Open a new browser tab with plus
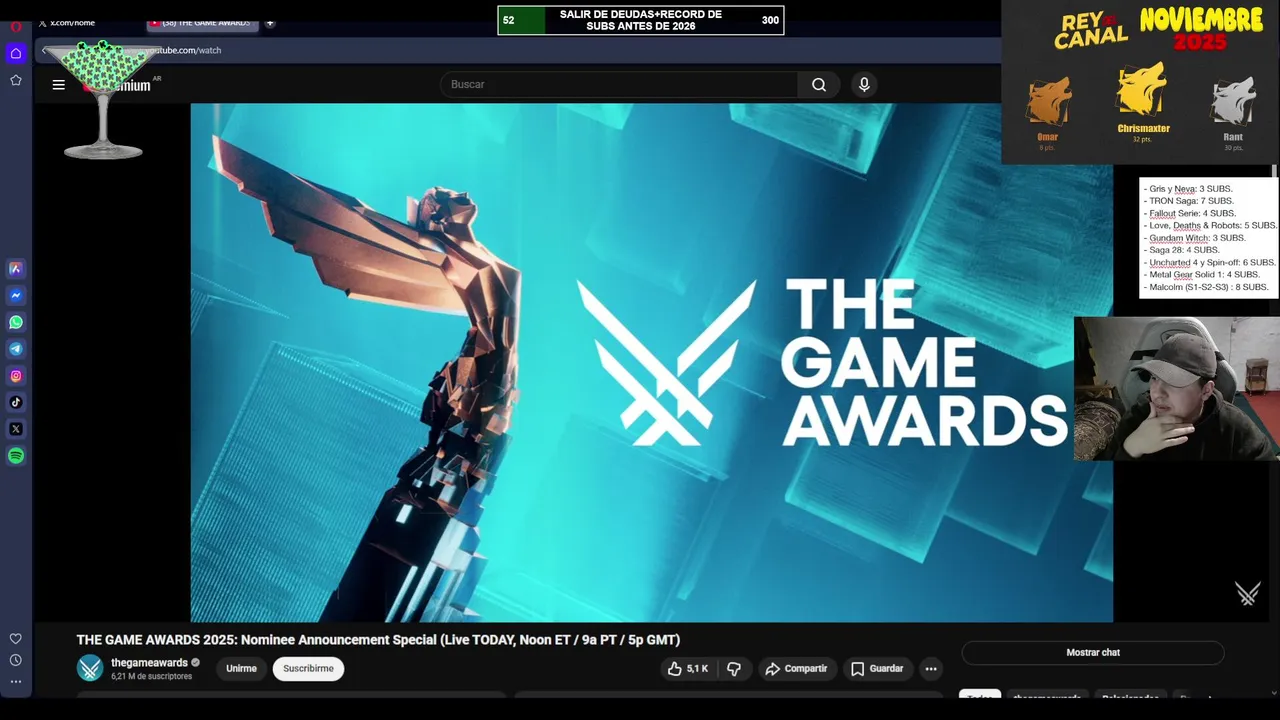Screen dimensions: 1280x720 (270, 22)
